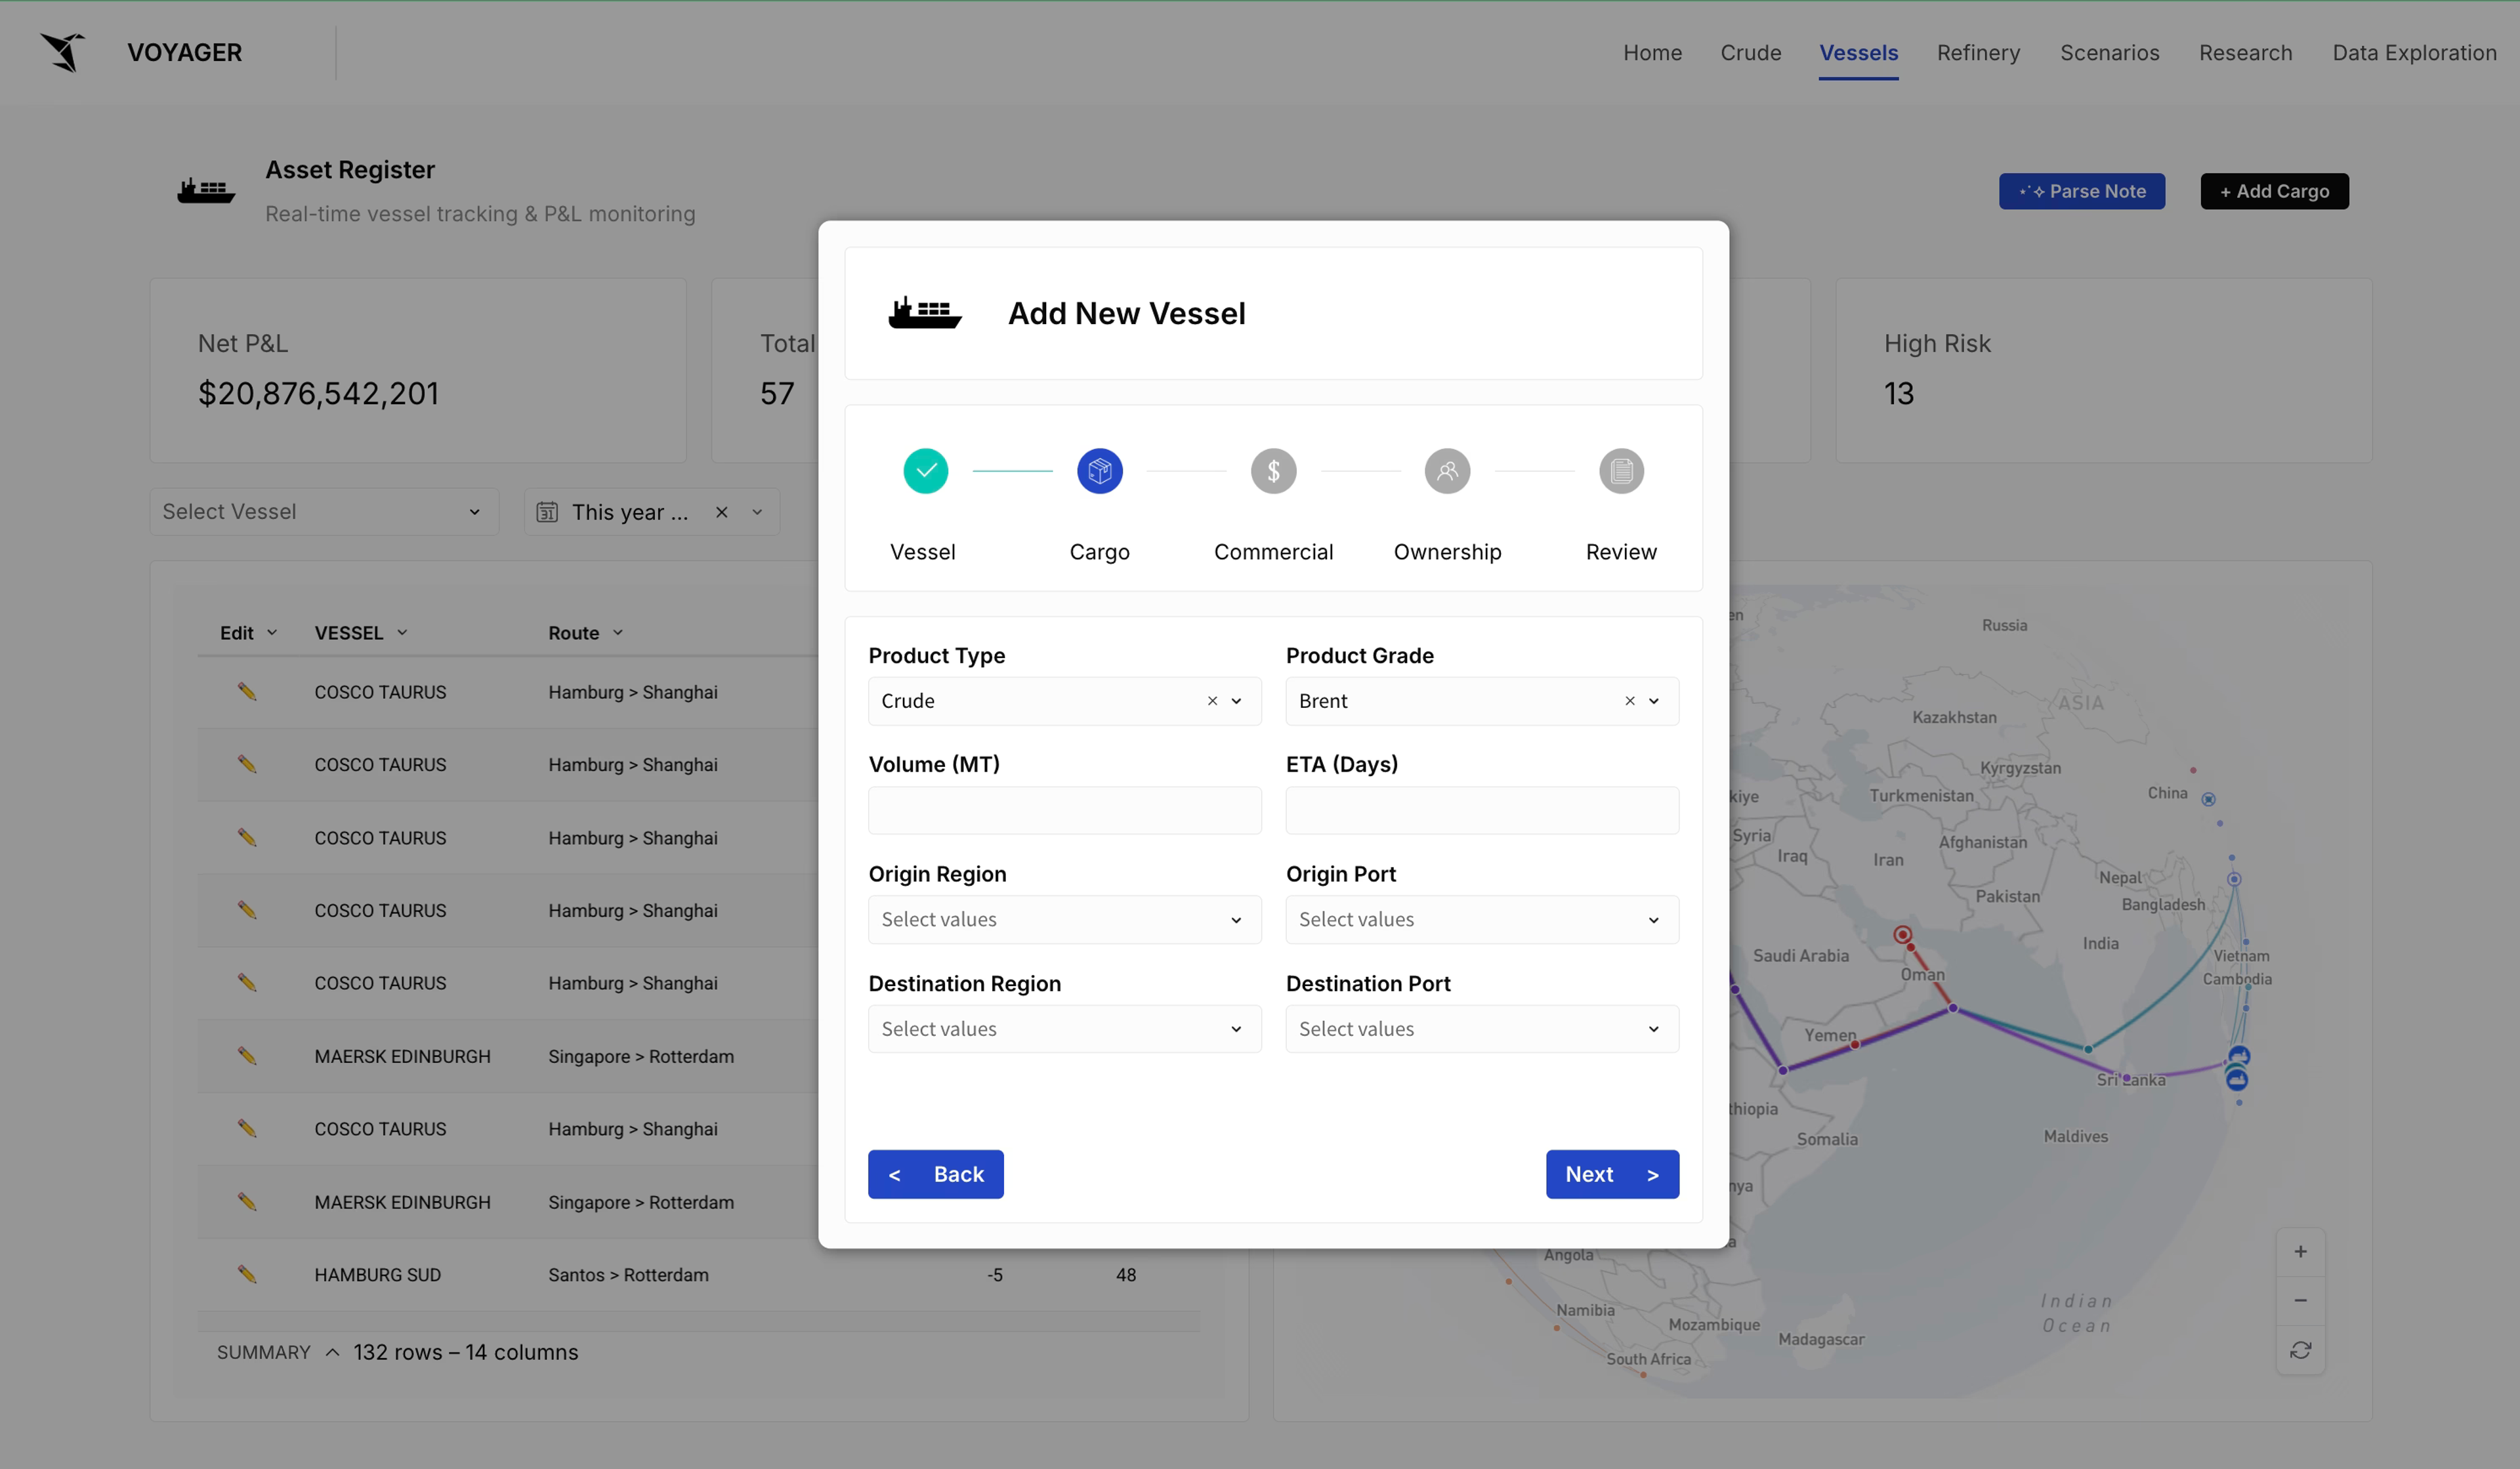Clear the Product Grade Brent selection
This screenshot has width=2520, height=1469.
(x=1629, y=701)
